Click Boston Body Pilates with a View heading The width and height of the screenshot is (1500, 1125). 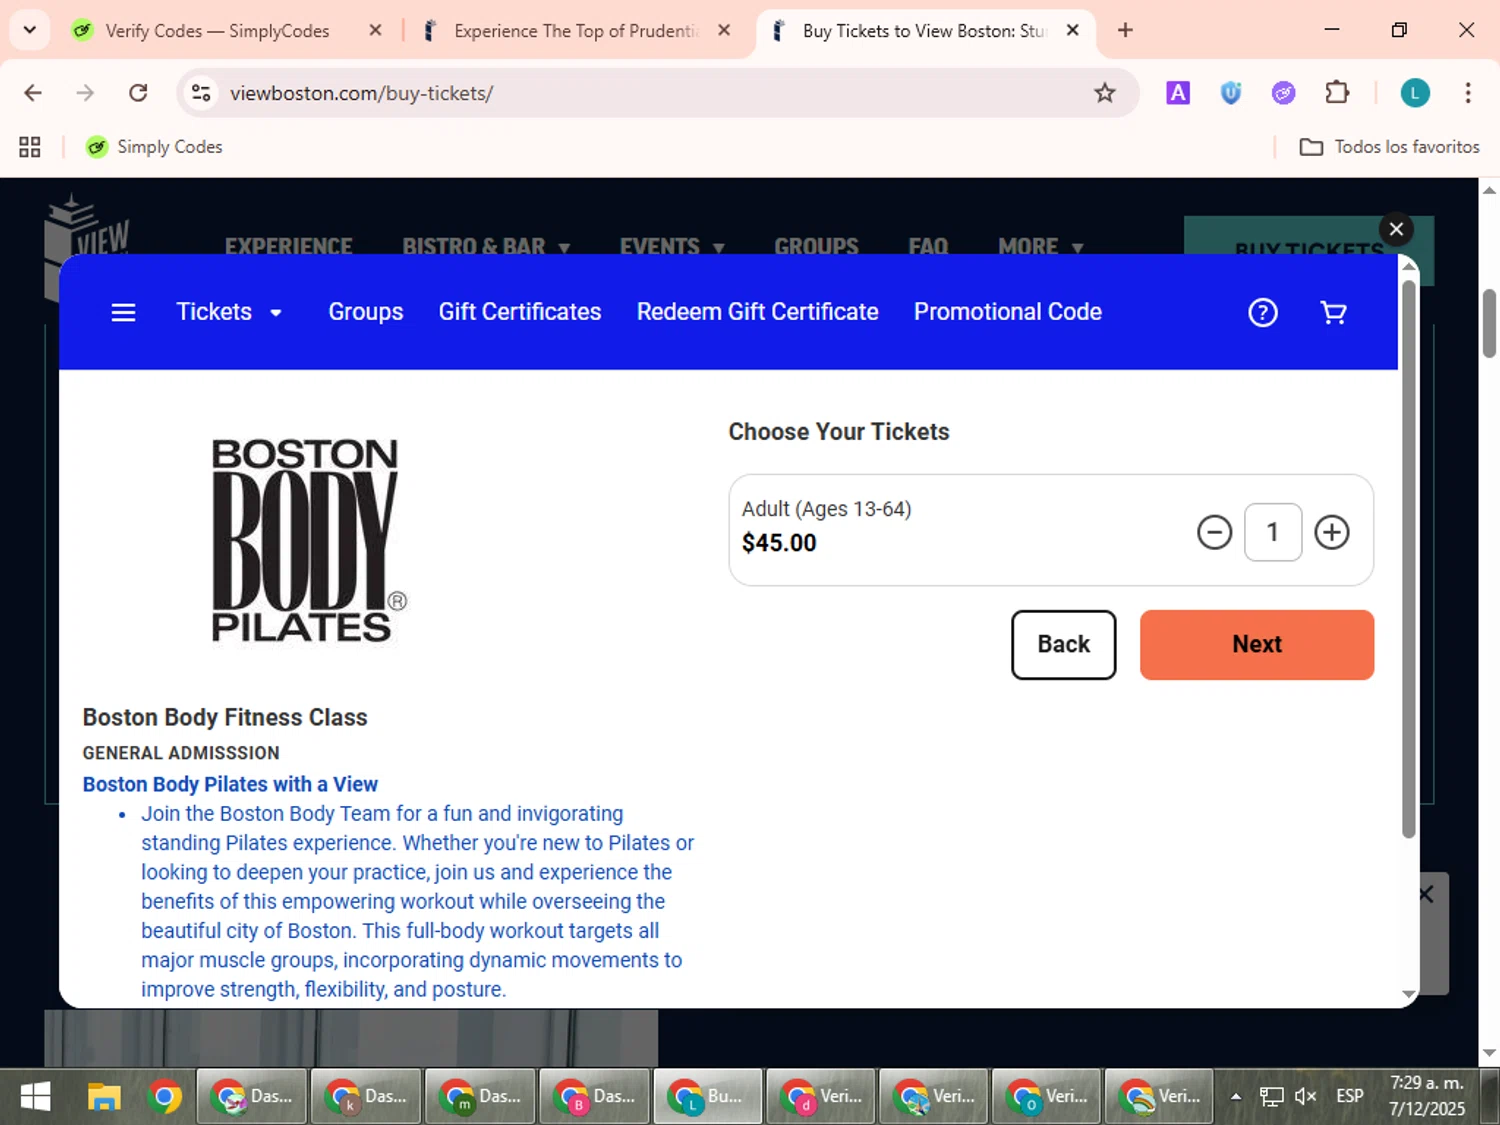(x=230, y=784)
